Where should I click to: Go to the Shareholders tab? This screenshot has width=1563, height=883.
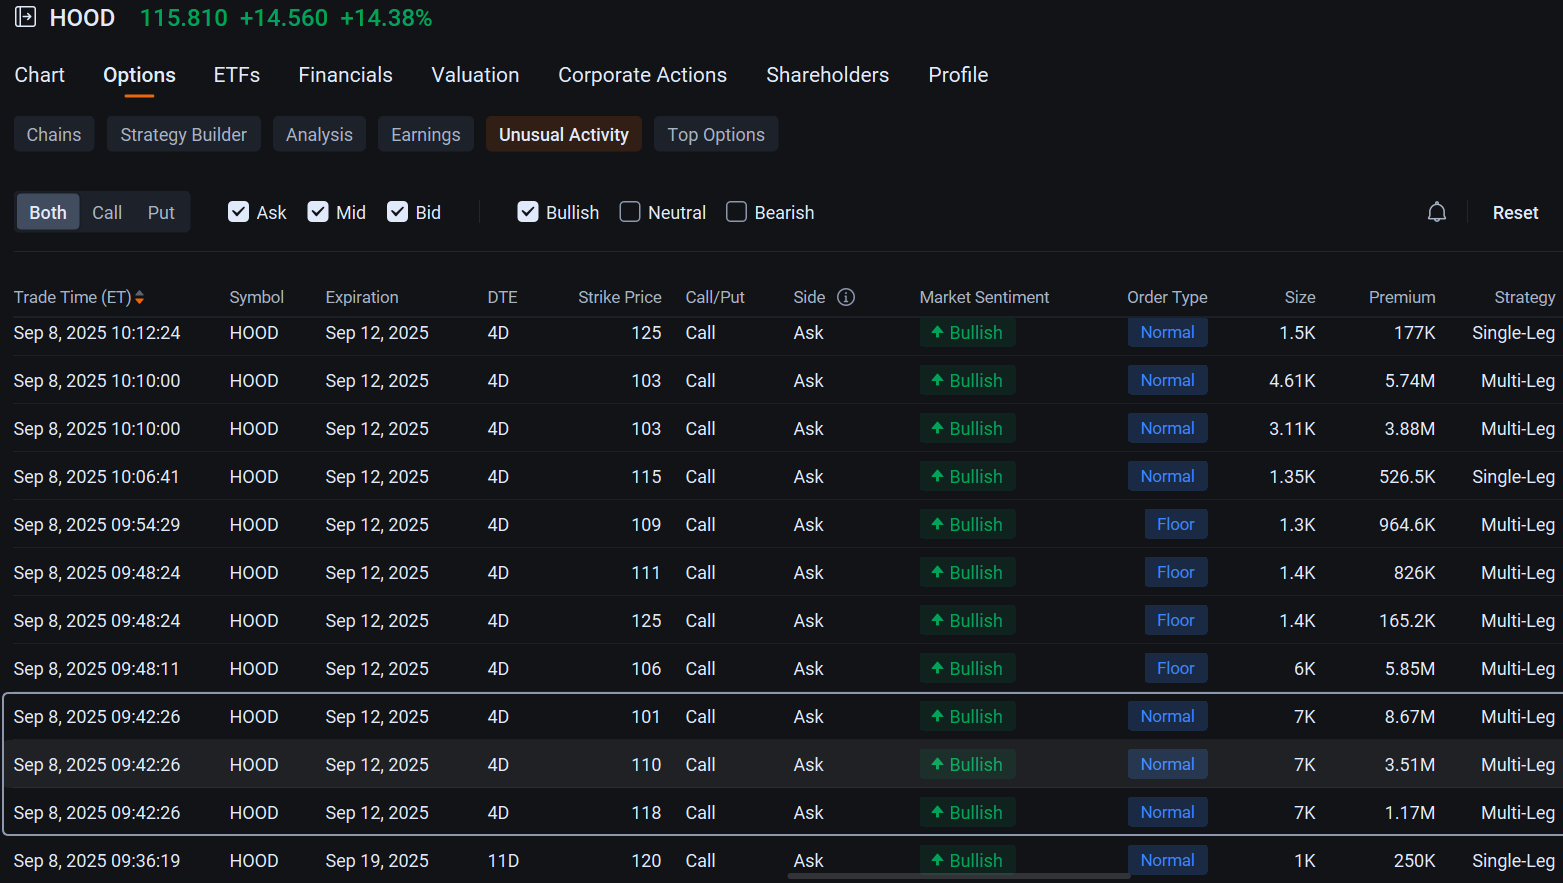(x=828, y=75)
